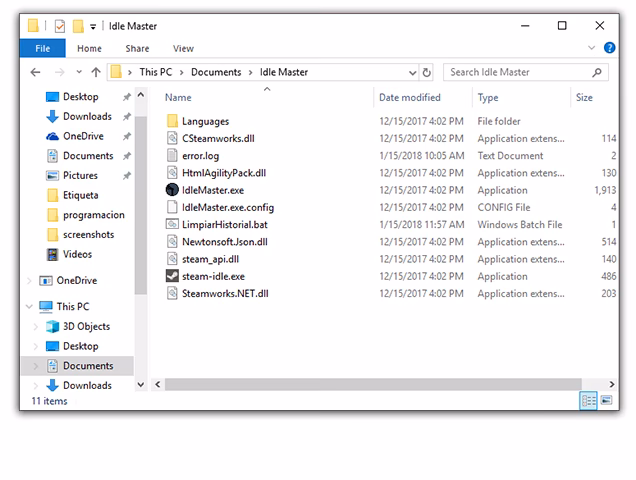This screenshot has height=480, width=636.
Task: Switch to Large icons view layout
Action: click(606, 400)
